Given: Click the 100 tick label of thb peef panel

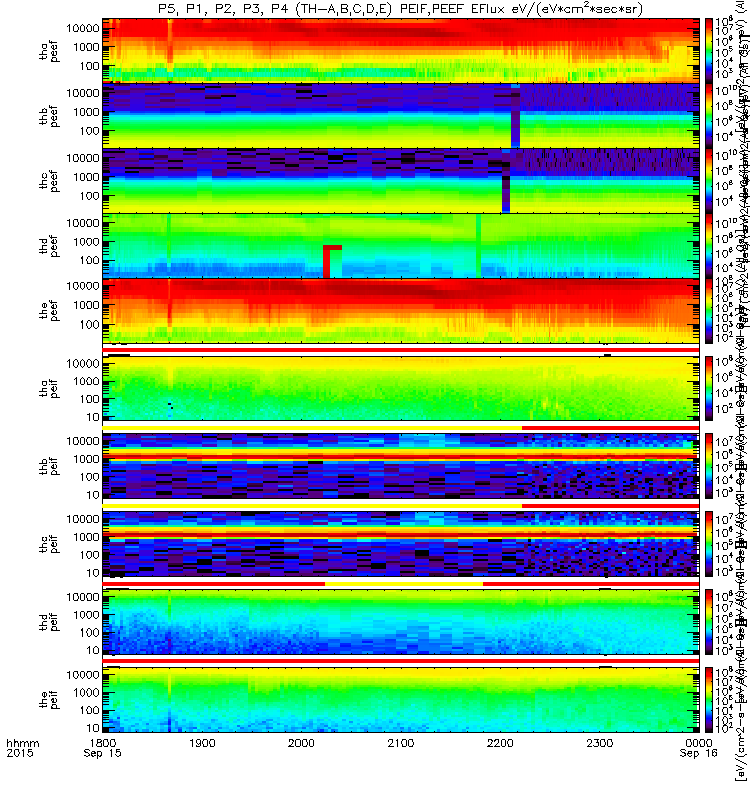Looking at the screenshot, I should [89, 131].
